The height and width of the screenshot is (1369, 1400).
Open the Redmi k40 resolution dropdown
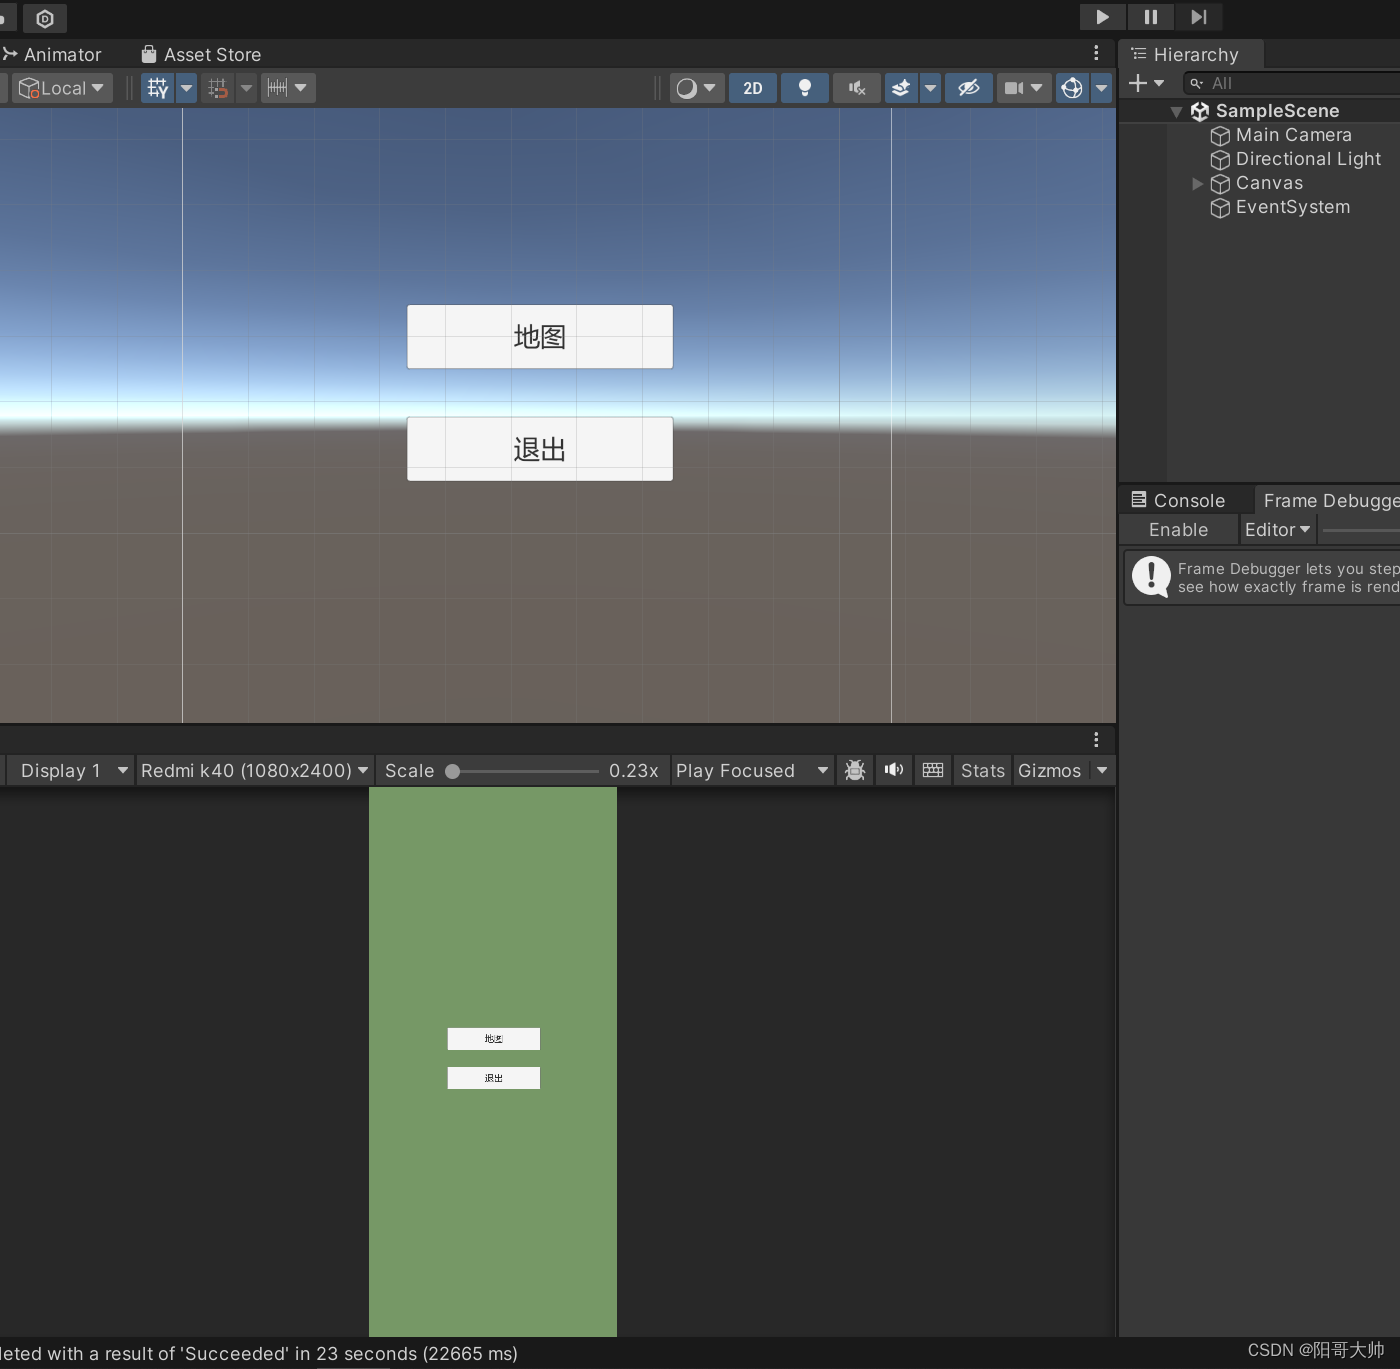point(253,770)
